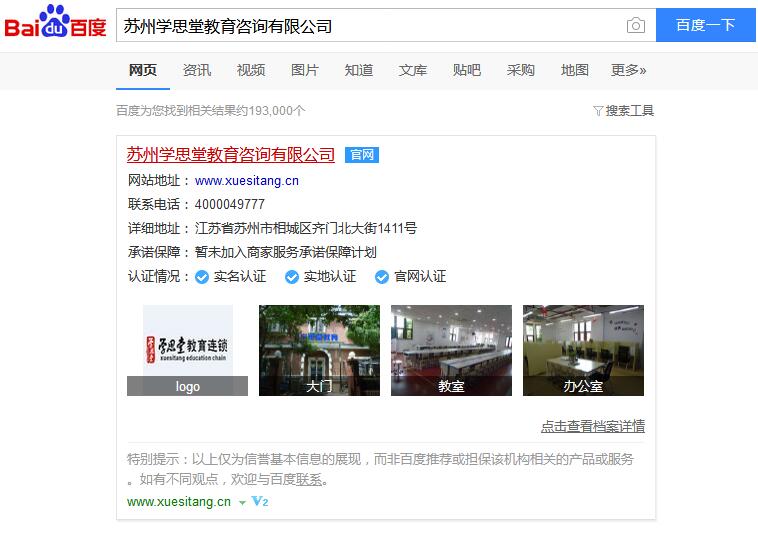Open the www.xuesitang.cn website address link
Screen dimensions: 758x534
pyautogui.click(x=247, y=181)
